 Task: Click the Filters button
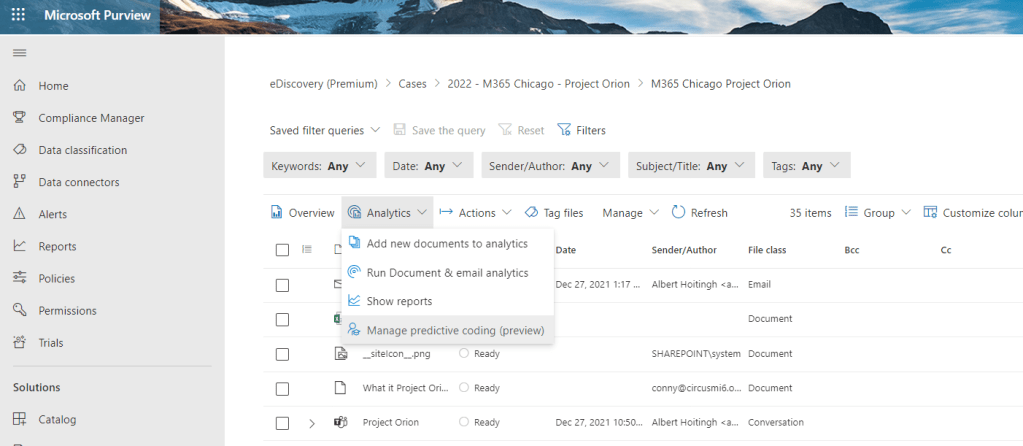581,130
